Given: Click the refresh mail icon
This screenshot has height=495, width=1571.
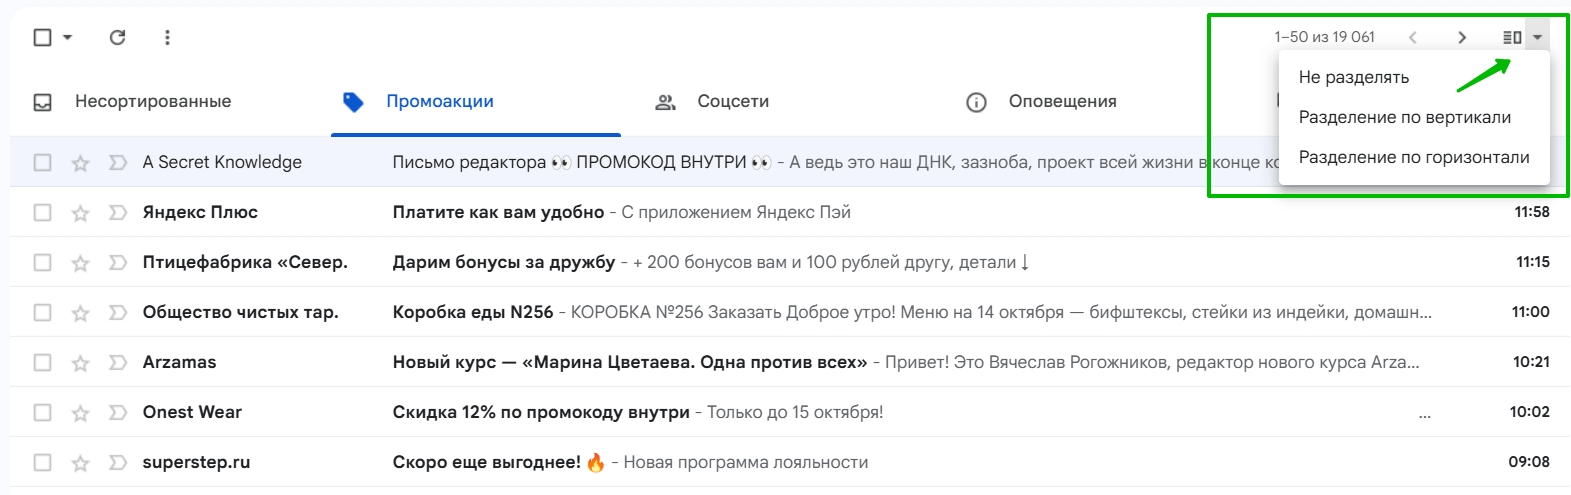Looking at the screenshot, I should [x=117, y=37].
